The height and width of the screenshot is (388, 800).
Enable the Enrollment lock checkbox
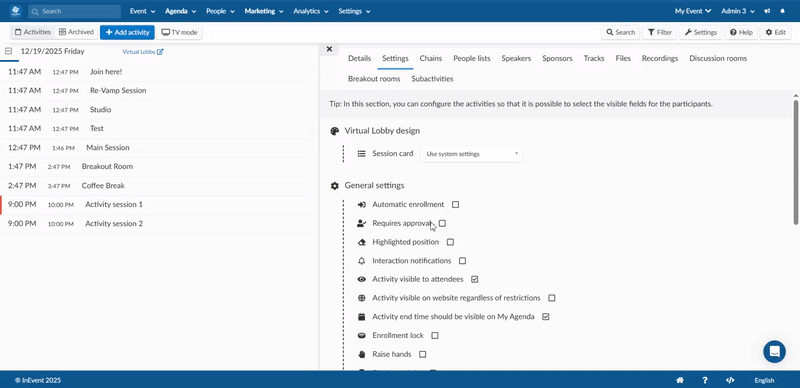point(435,335)
